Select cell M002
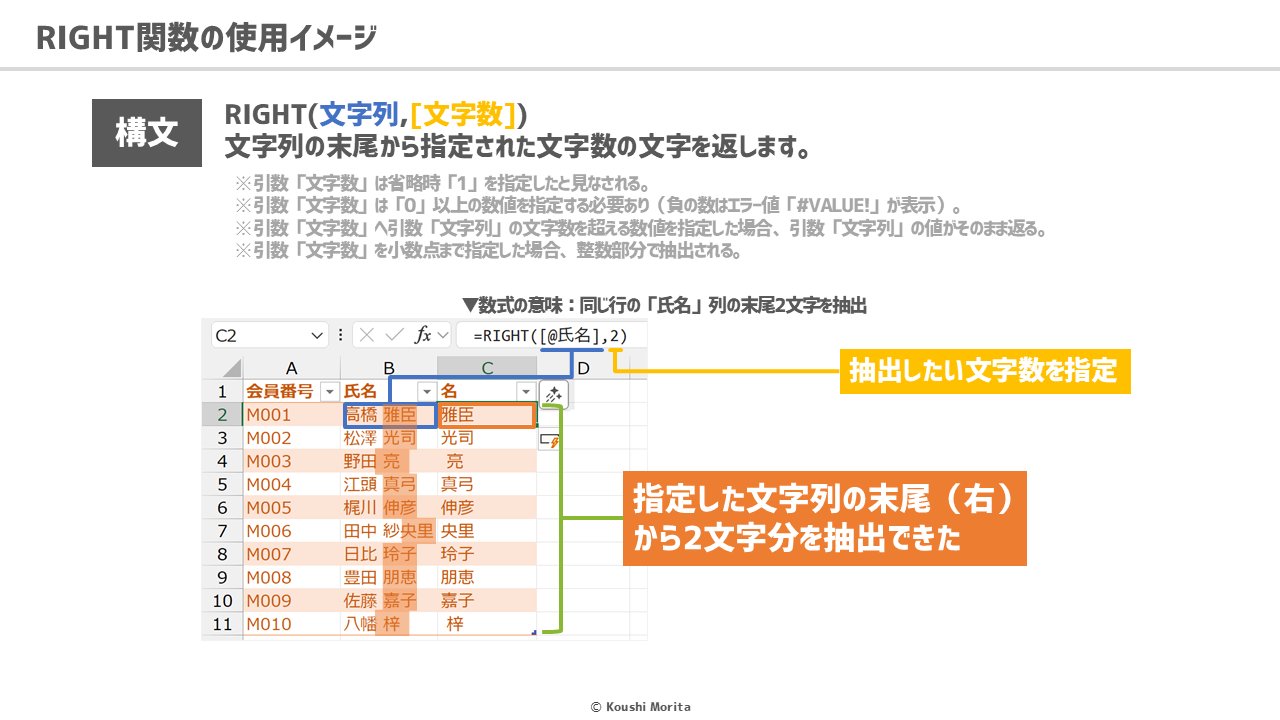Screen dimensions: 1280x720 click(291, 438)
